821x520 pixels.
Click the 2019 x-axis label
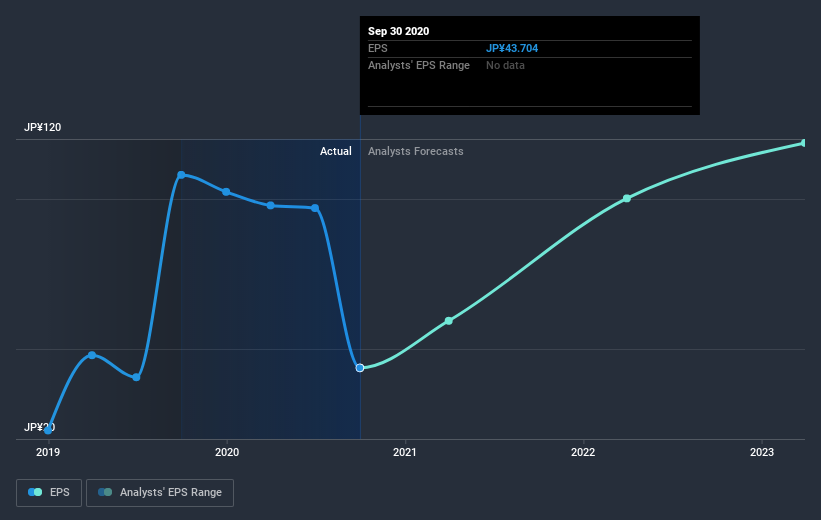click(48, 452)
